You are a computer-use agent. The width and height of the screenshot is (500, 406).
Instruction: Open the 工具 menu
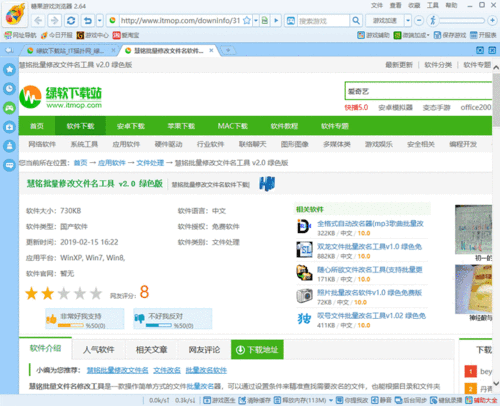[x=433, y=5]
